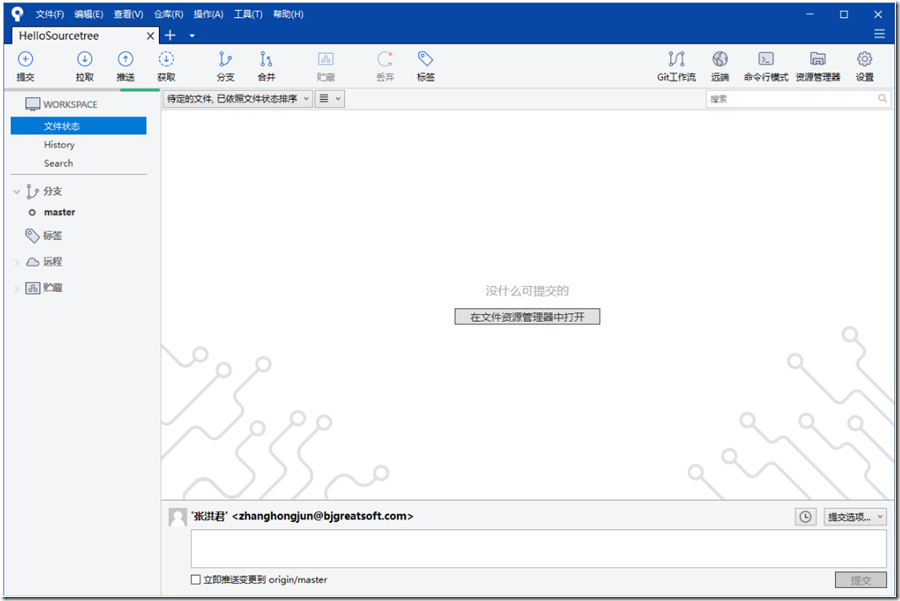
Task: Open a new tab with plus icon
Action: coord(170,35)
